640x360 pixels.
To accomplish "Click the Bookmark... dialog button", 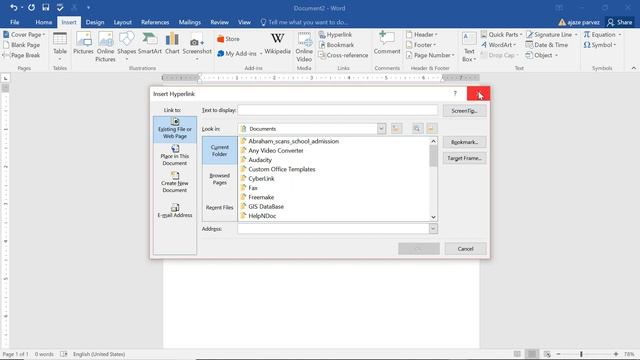I will 464,142.
